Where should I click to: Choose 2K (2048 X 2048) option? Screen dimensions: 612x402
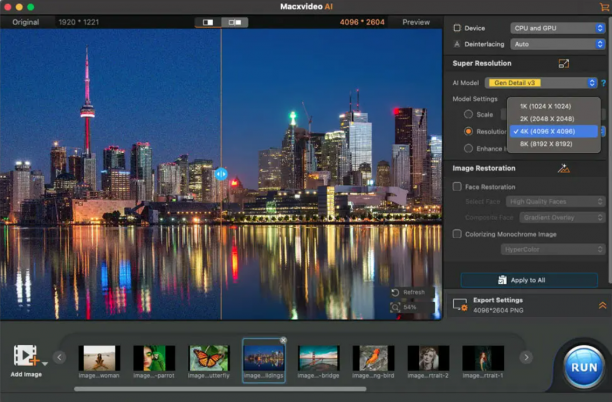pyautogui.click(x=553, y=119)
